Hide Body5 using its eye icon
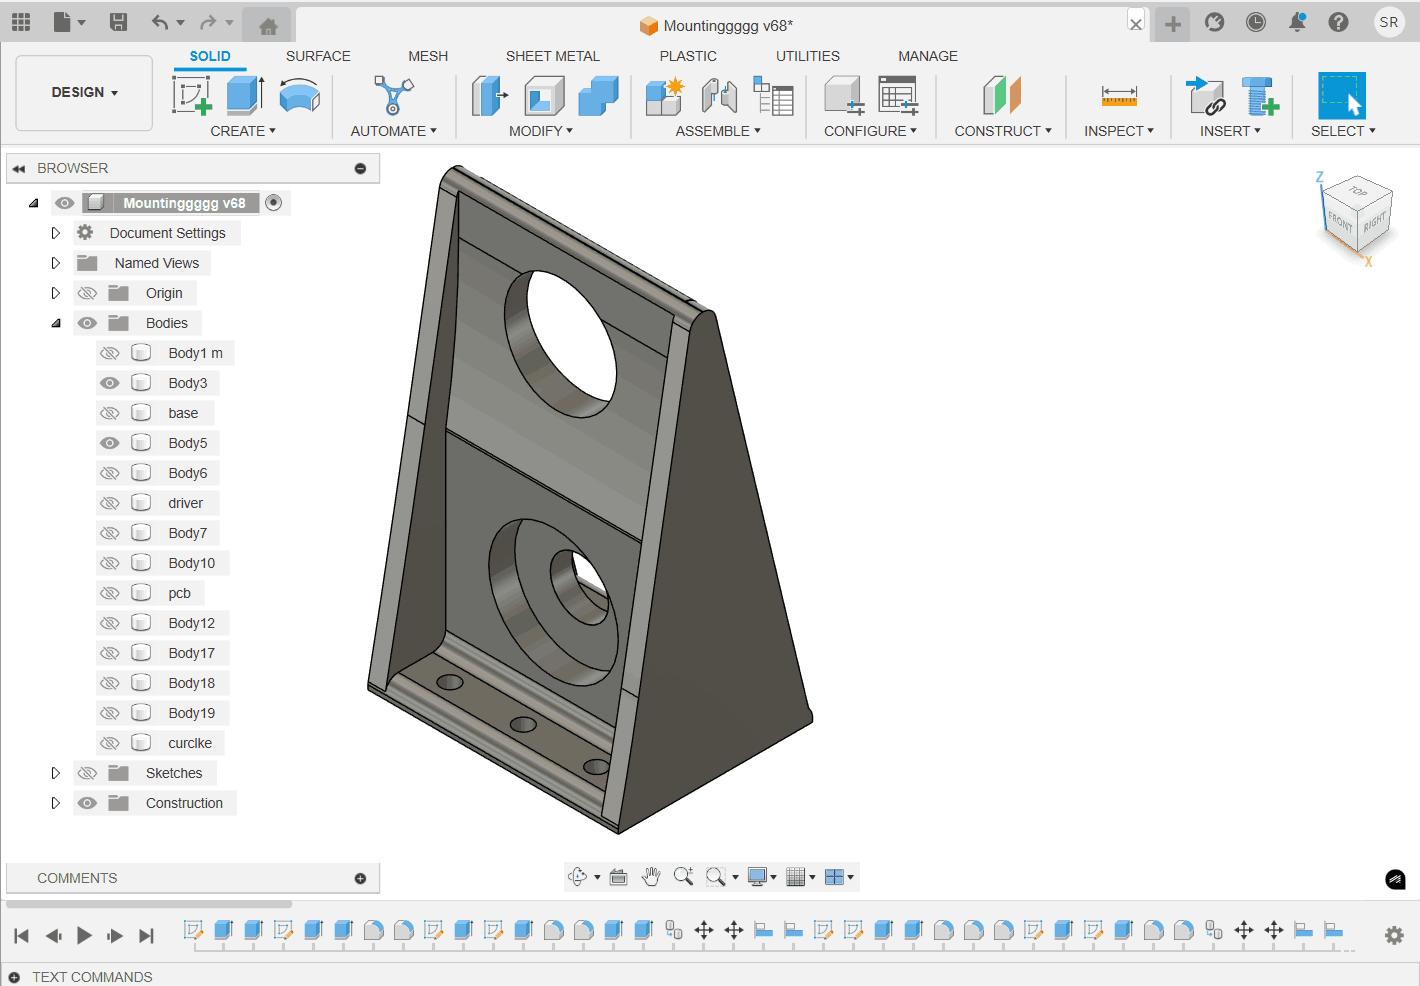 coord(110,443)
